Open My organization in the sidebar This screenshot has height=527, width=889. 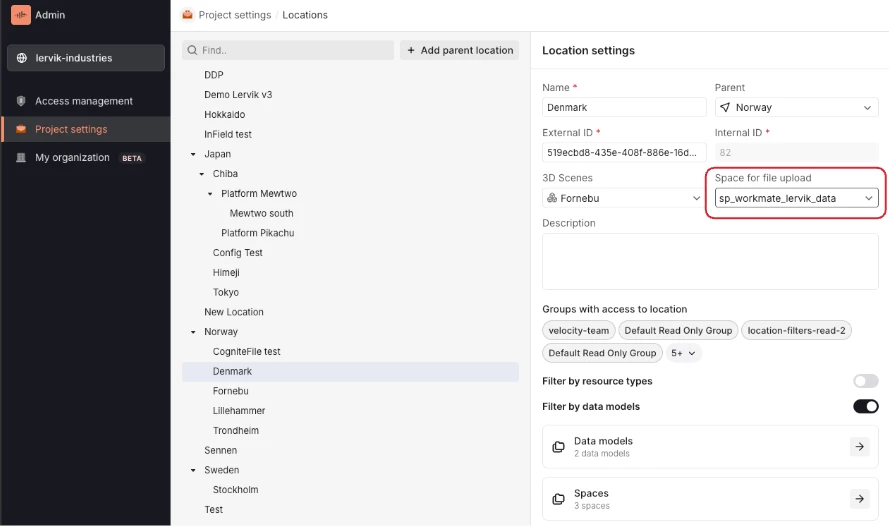click(72, 157)
